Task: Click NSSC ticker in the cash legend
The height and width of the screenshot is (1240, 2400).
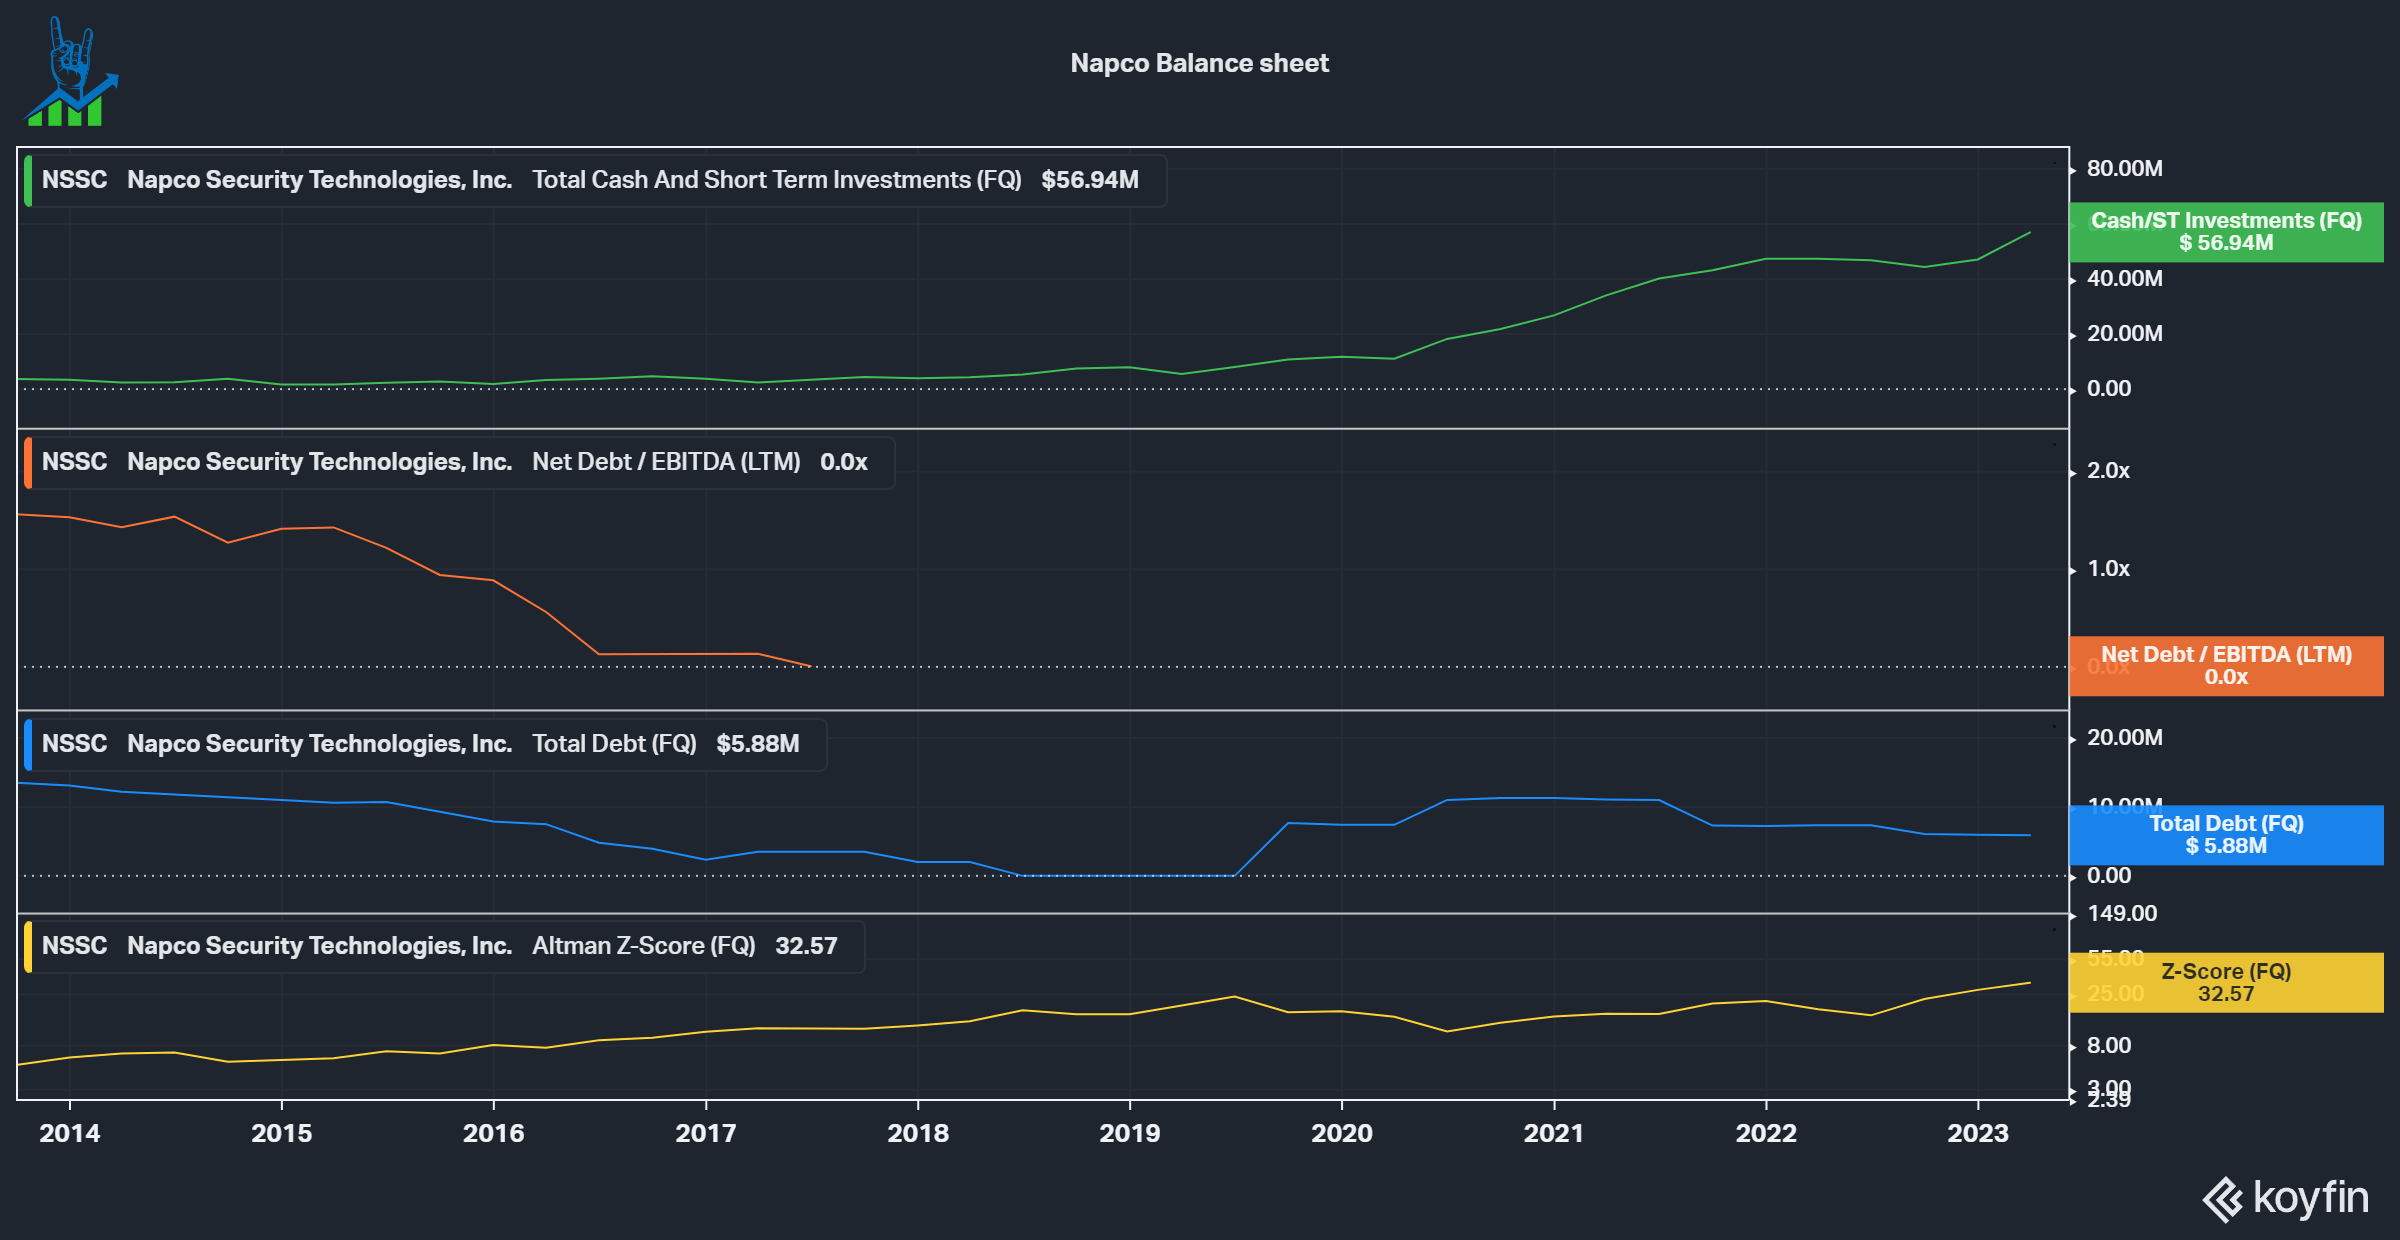Action: point(74,180)
